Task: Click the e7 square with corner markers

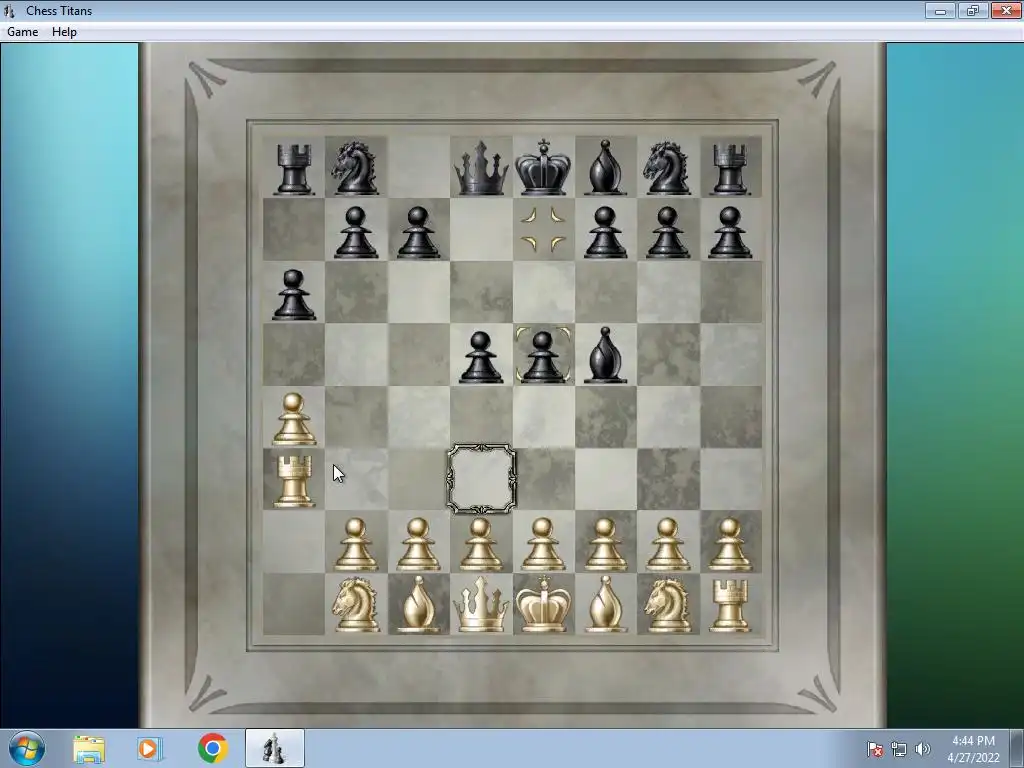Action: tap(543, 229)
